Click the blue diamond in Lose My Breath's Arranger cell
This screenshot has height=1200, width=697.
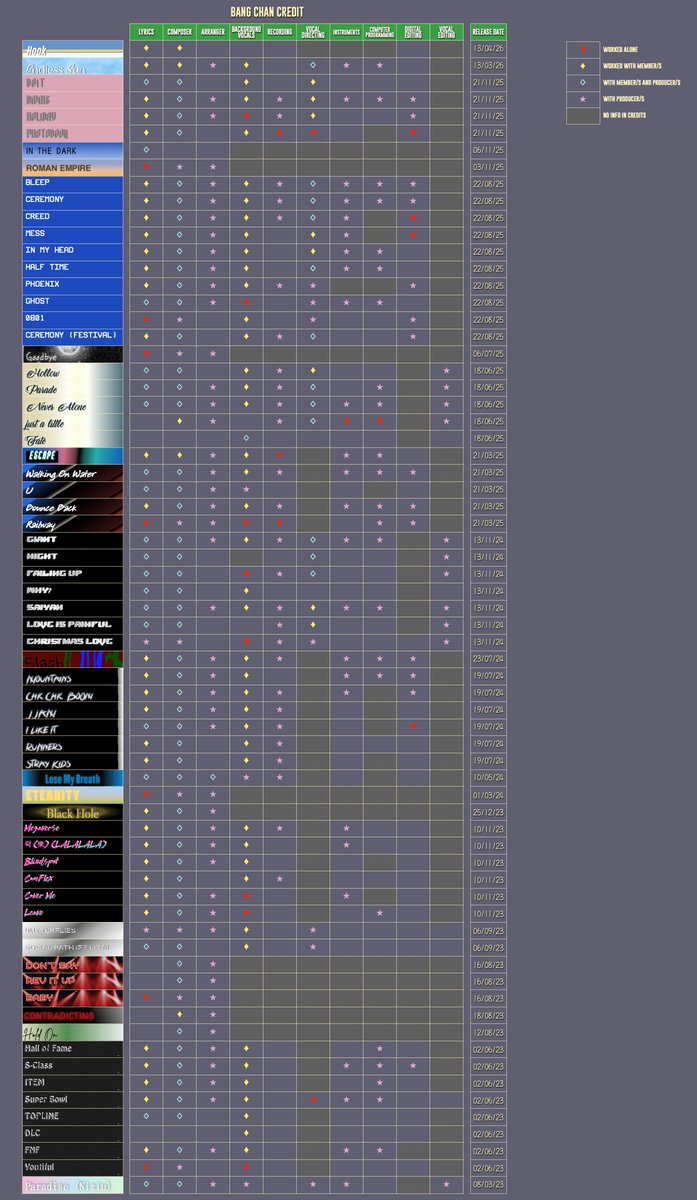click(x=213, y=776)
